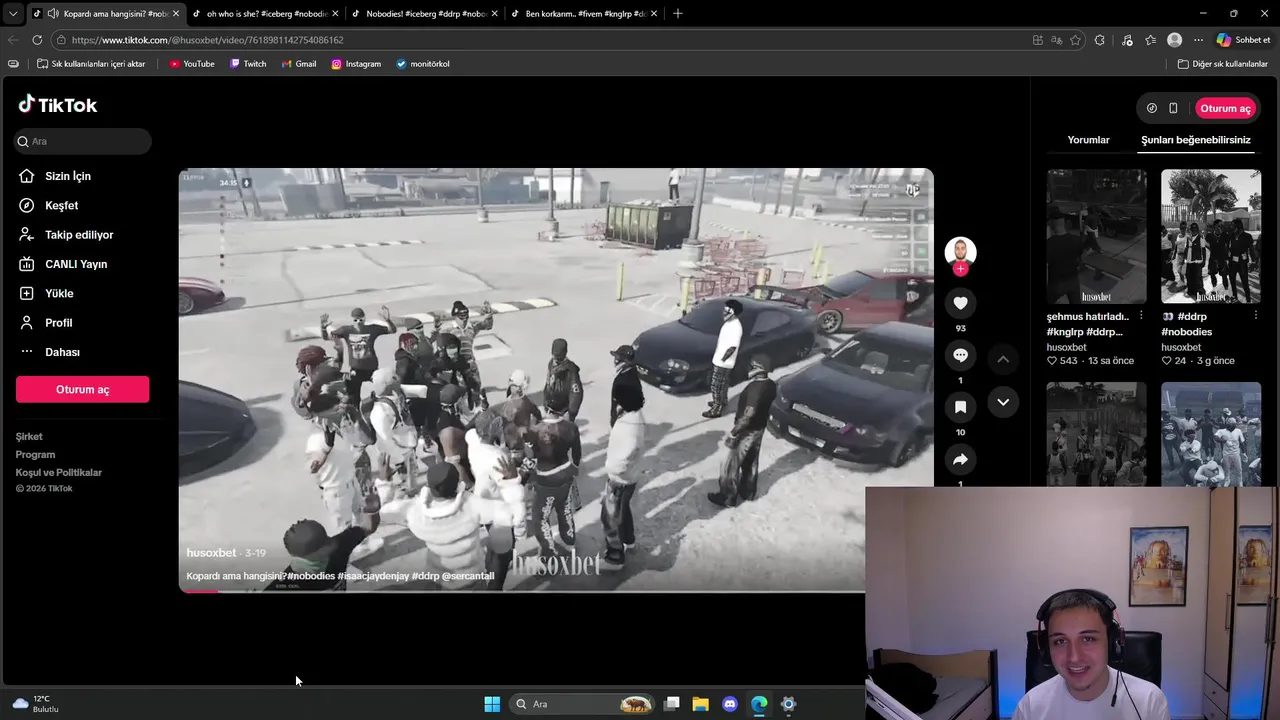
Task: Switch to 'Nobodies! #iceberg' browser tab
Action: pyautogui.click(x=425, y=14)
